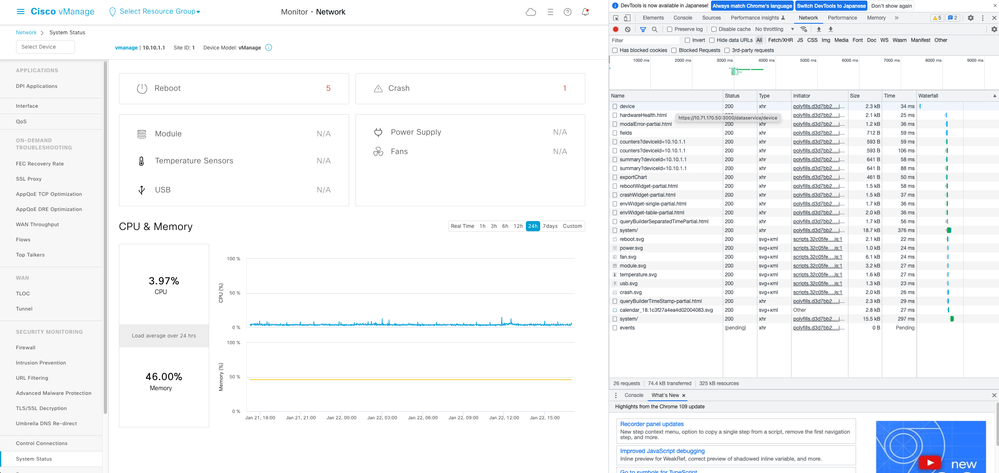Open the Select Device dropdown
Screen dimensions: 999x473
45,47
